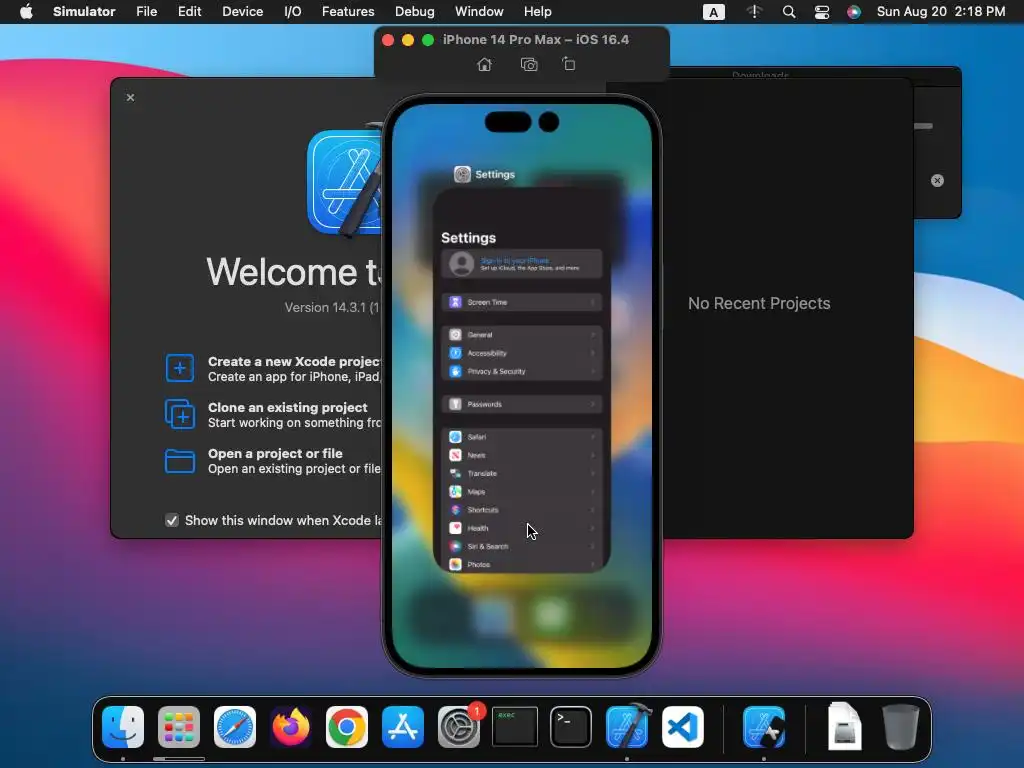
Task: Open Launchpad from the Dock
Action: pyautogui.click(x=178, y=727)
